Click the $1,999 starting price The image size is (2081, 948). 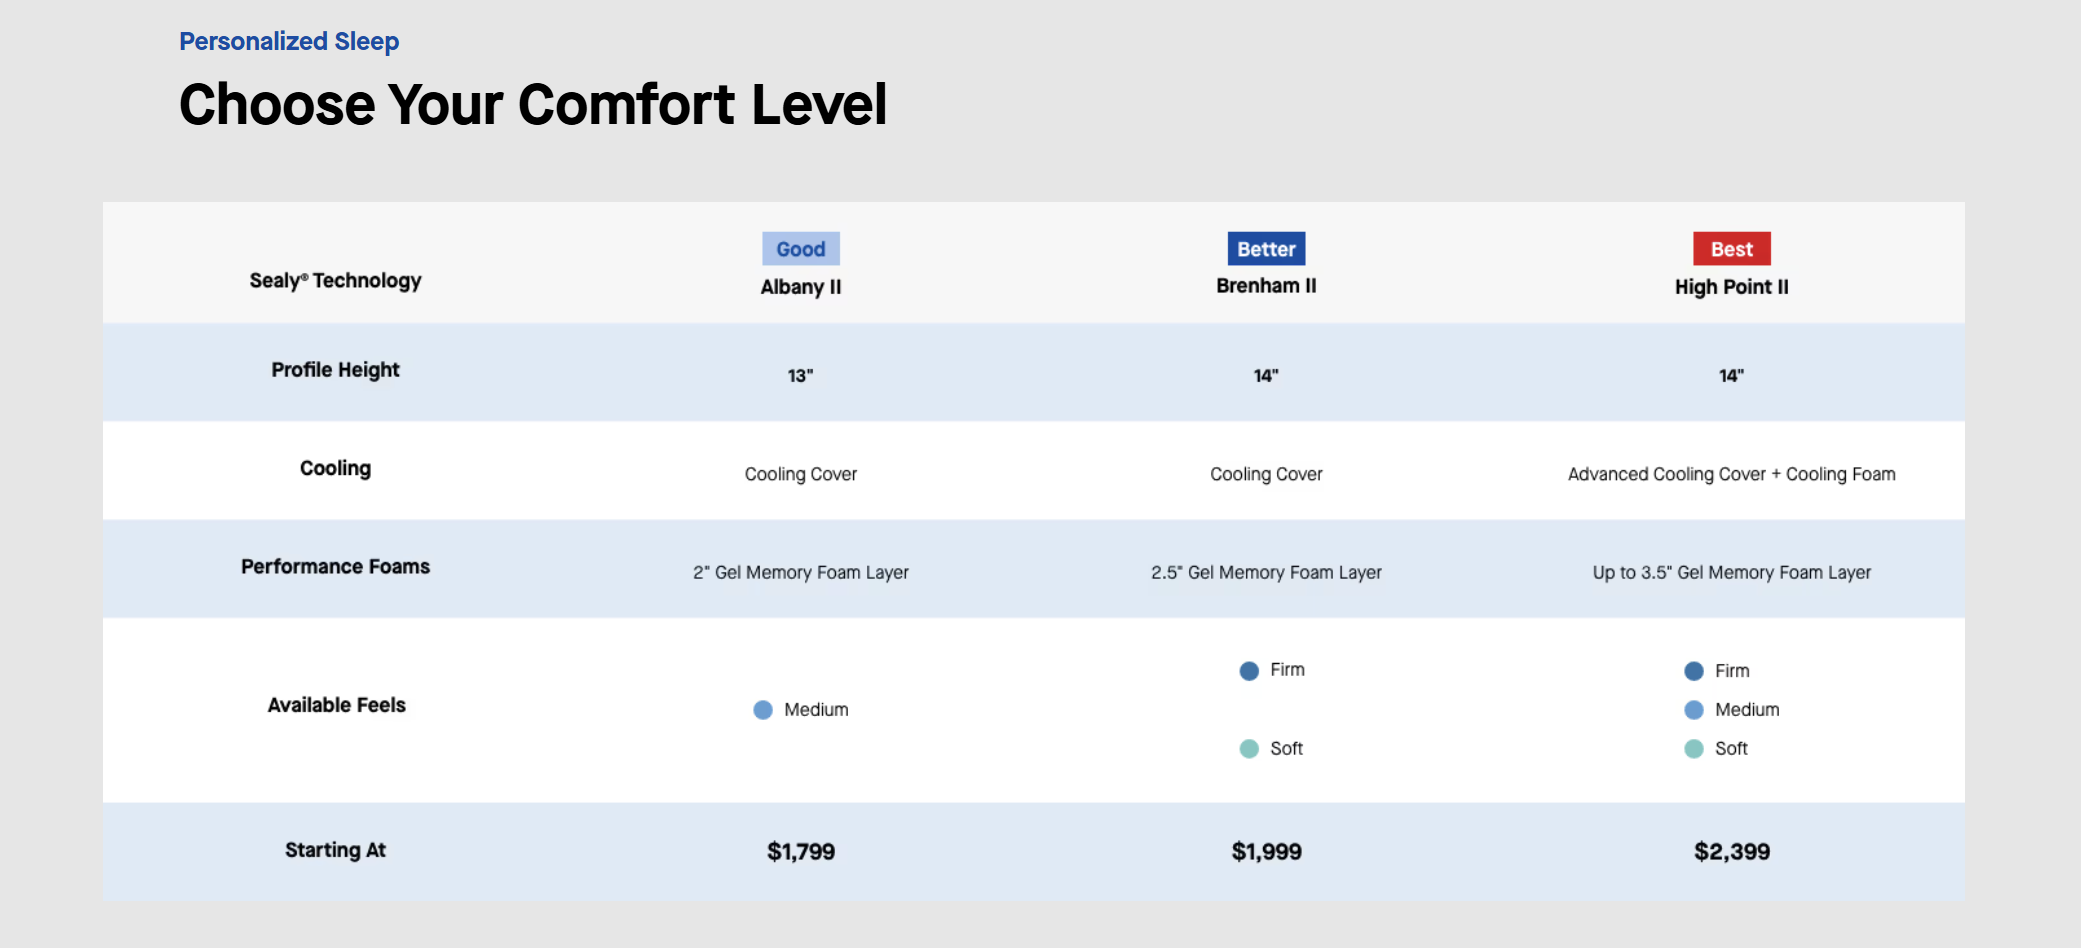point(1266,852)
